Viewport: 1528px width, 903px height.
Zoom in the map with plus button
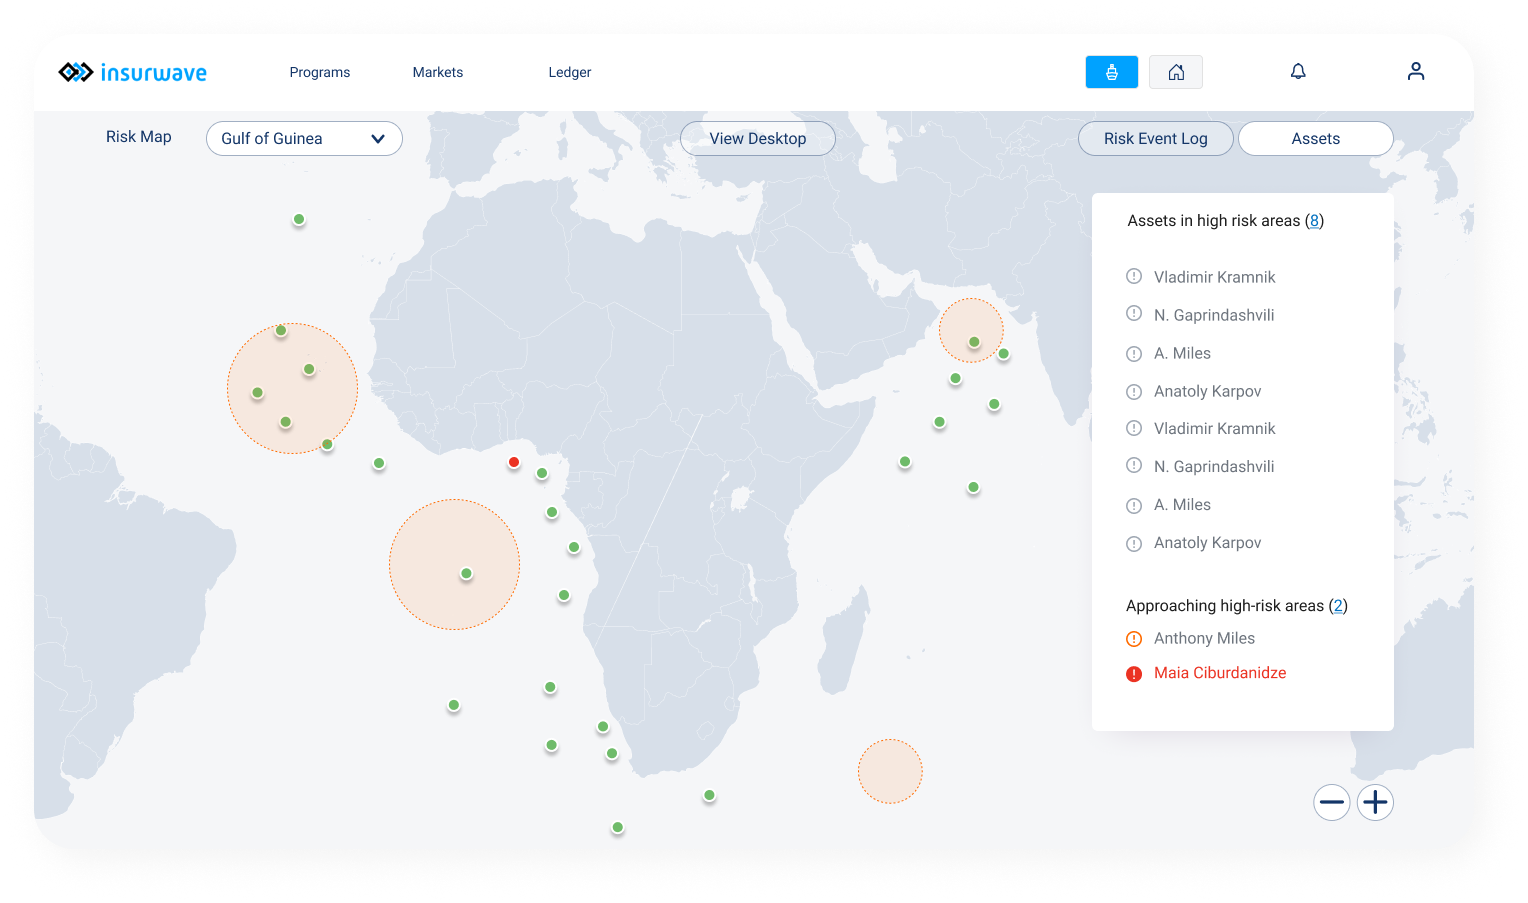(1375, 802)
